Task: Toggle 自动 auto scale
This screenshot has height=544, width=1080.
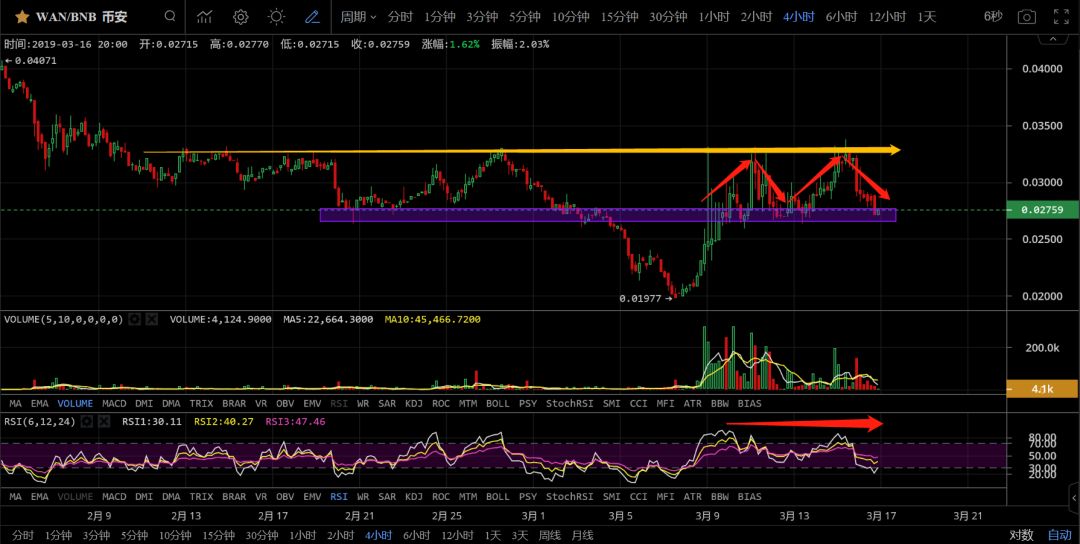Action: tap(1059, 535)
